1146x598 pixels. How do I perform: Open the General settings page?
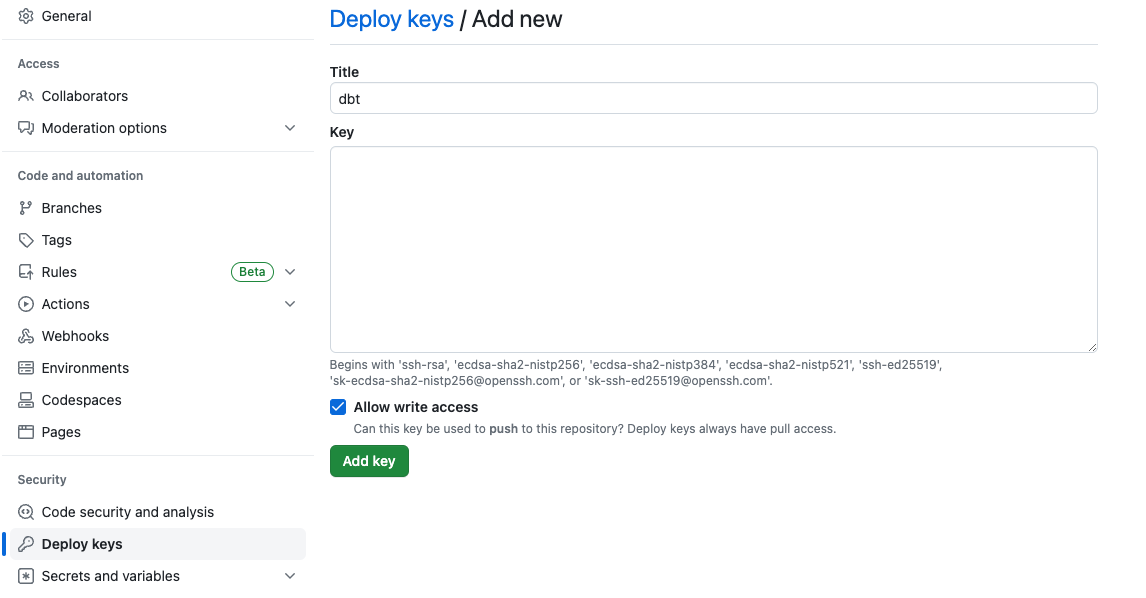(67, 16)
